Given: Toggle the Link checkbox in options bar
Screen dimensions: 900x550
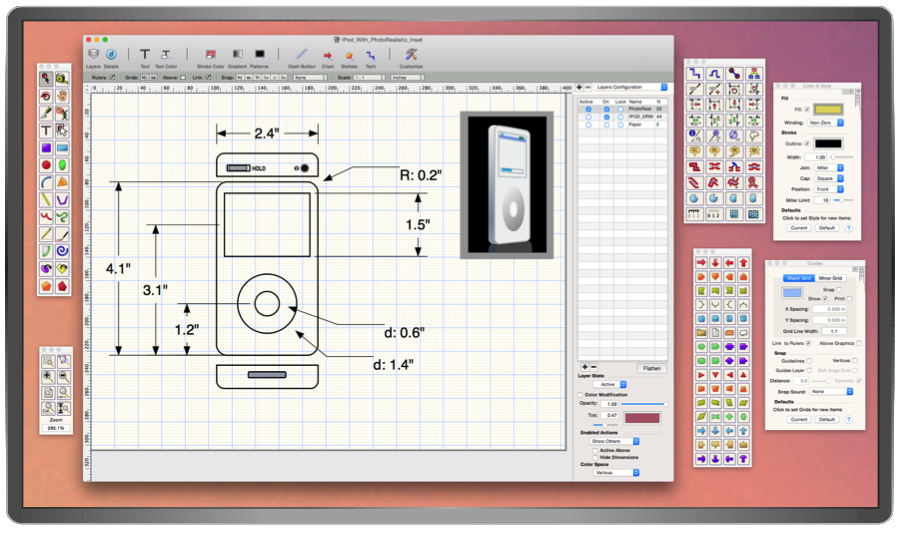Looking at the screenshot, I should [x=208, y=77].
